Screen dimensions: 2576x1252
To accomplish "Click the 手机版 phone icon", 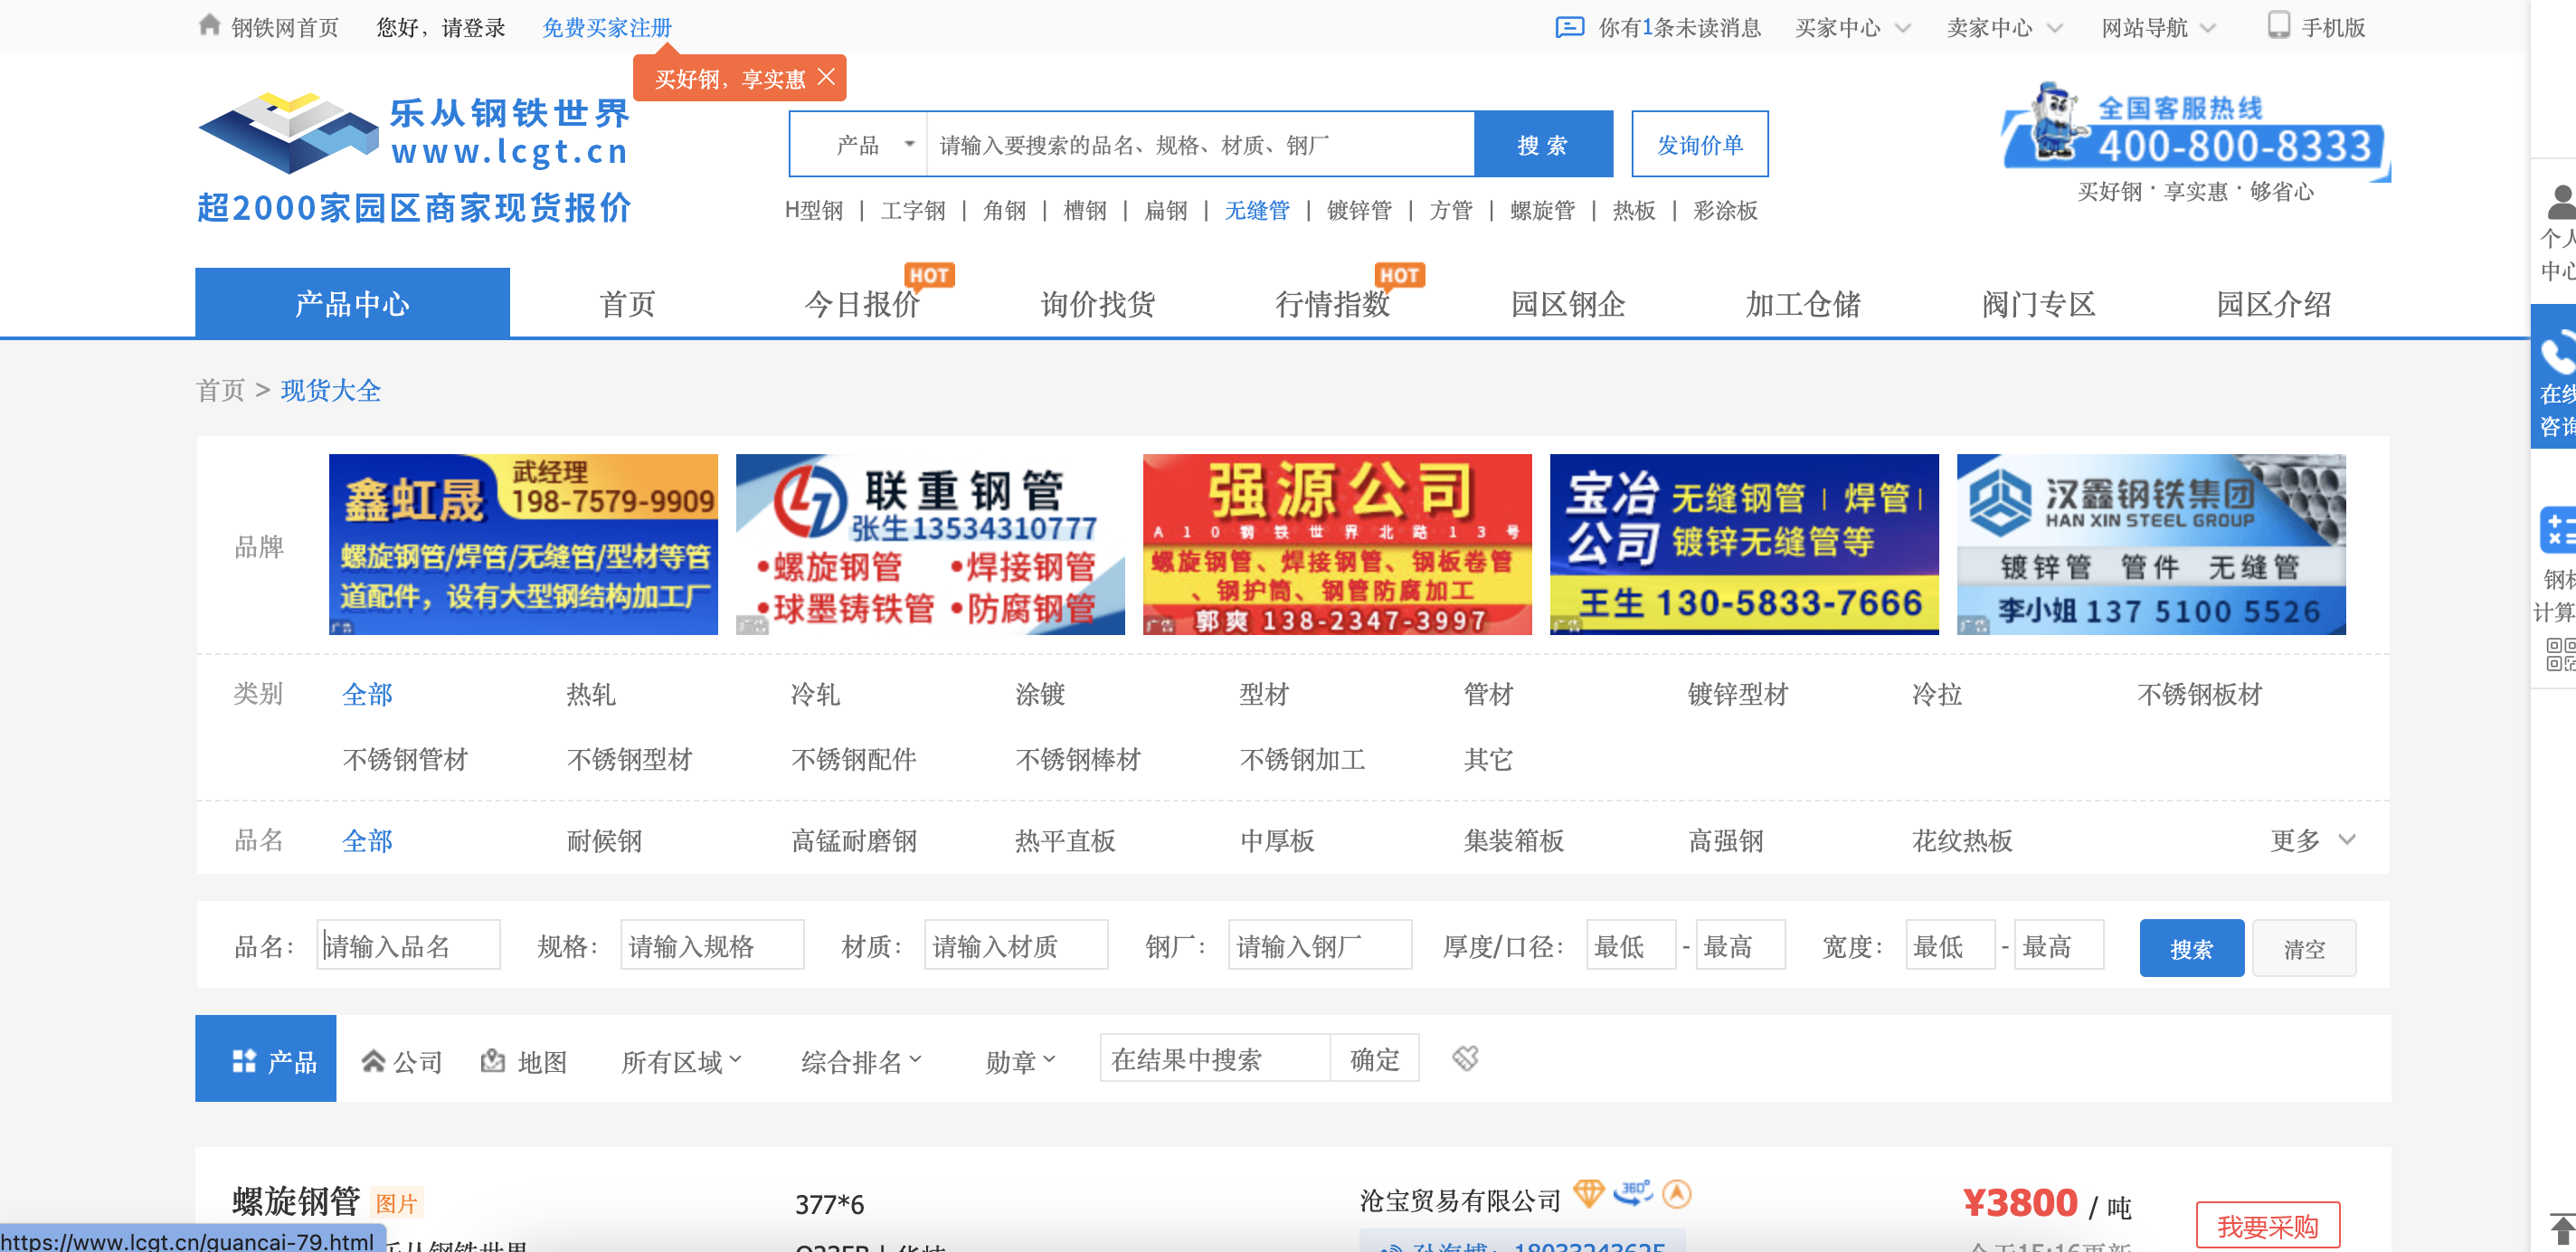I will pyautogui.click(x=2278, y=25).
